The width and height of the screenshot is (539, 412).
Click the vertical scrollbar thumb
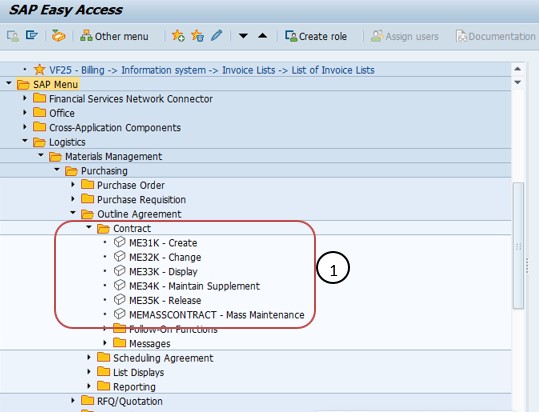[518, 245]
